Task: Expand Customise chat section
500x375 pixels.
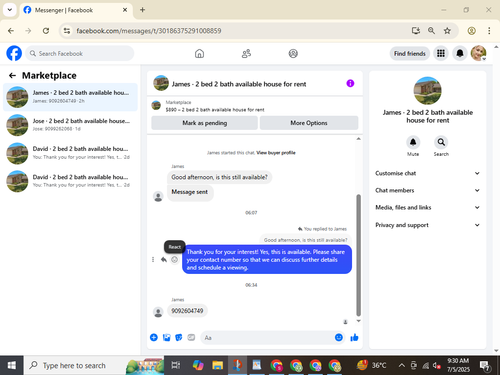Action: tap(427, 173)
